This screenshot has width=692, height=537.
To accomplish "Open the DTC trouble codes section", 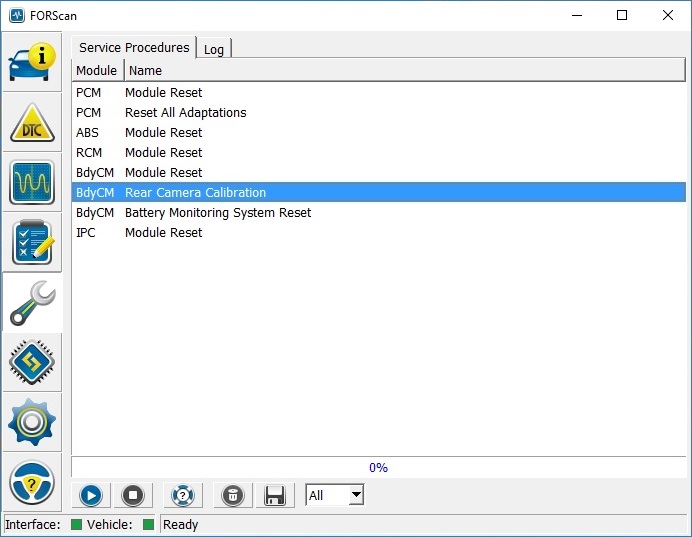I will click(32, 122).
